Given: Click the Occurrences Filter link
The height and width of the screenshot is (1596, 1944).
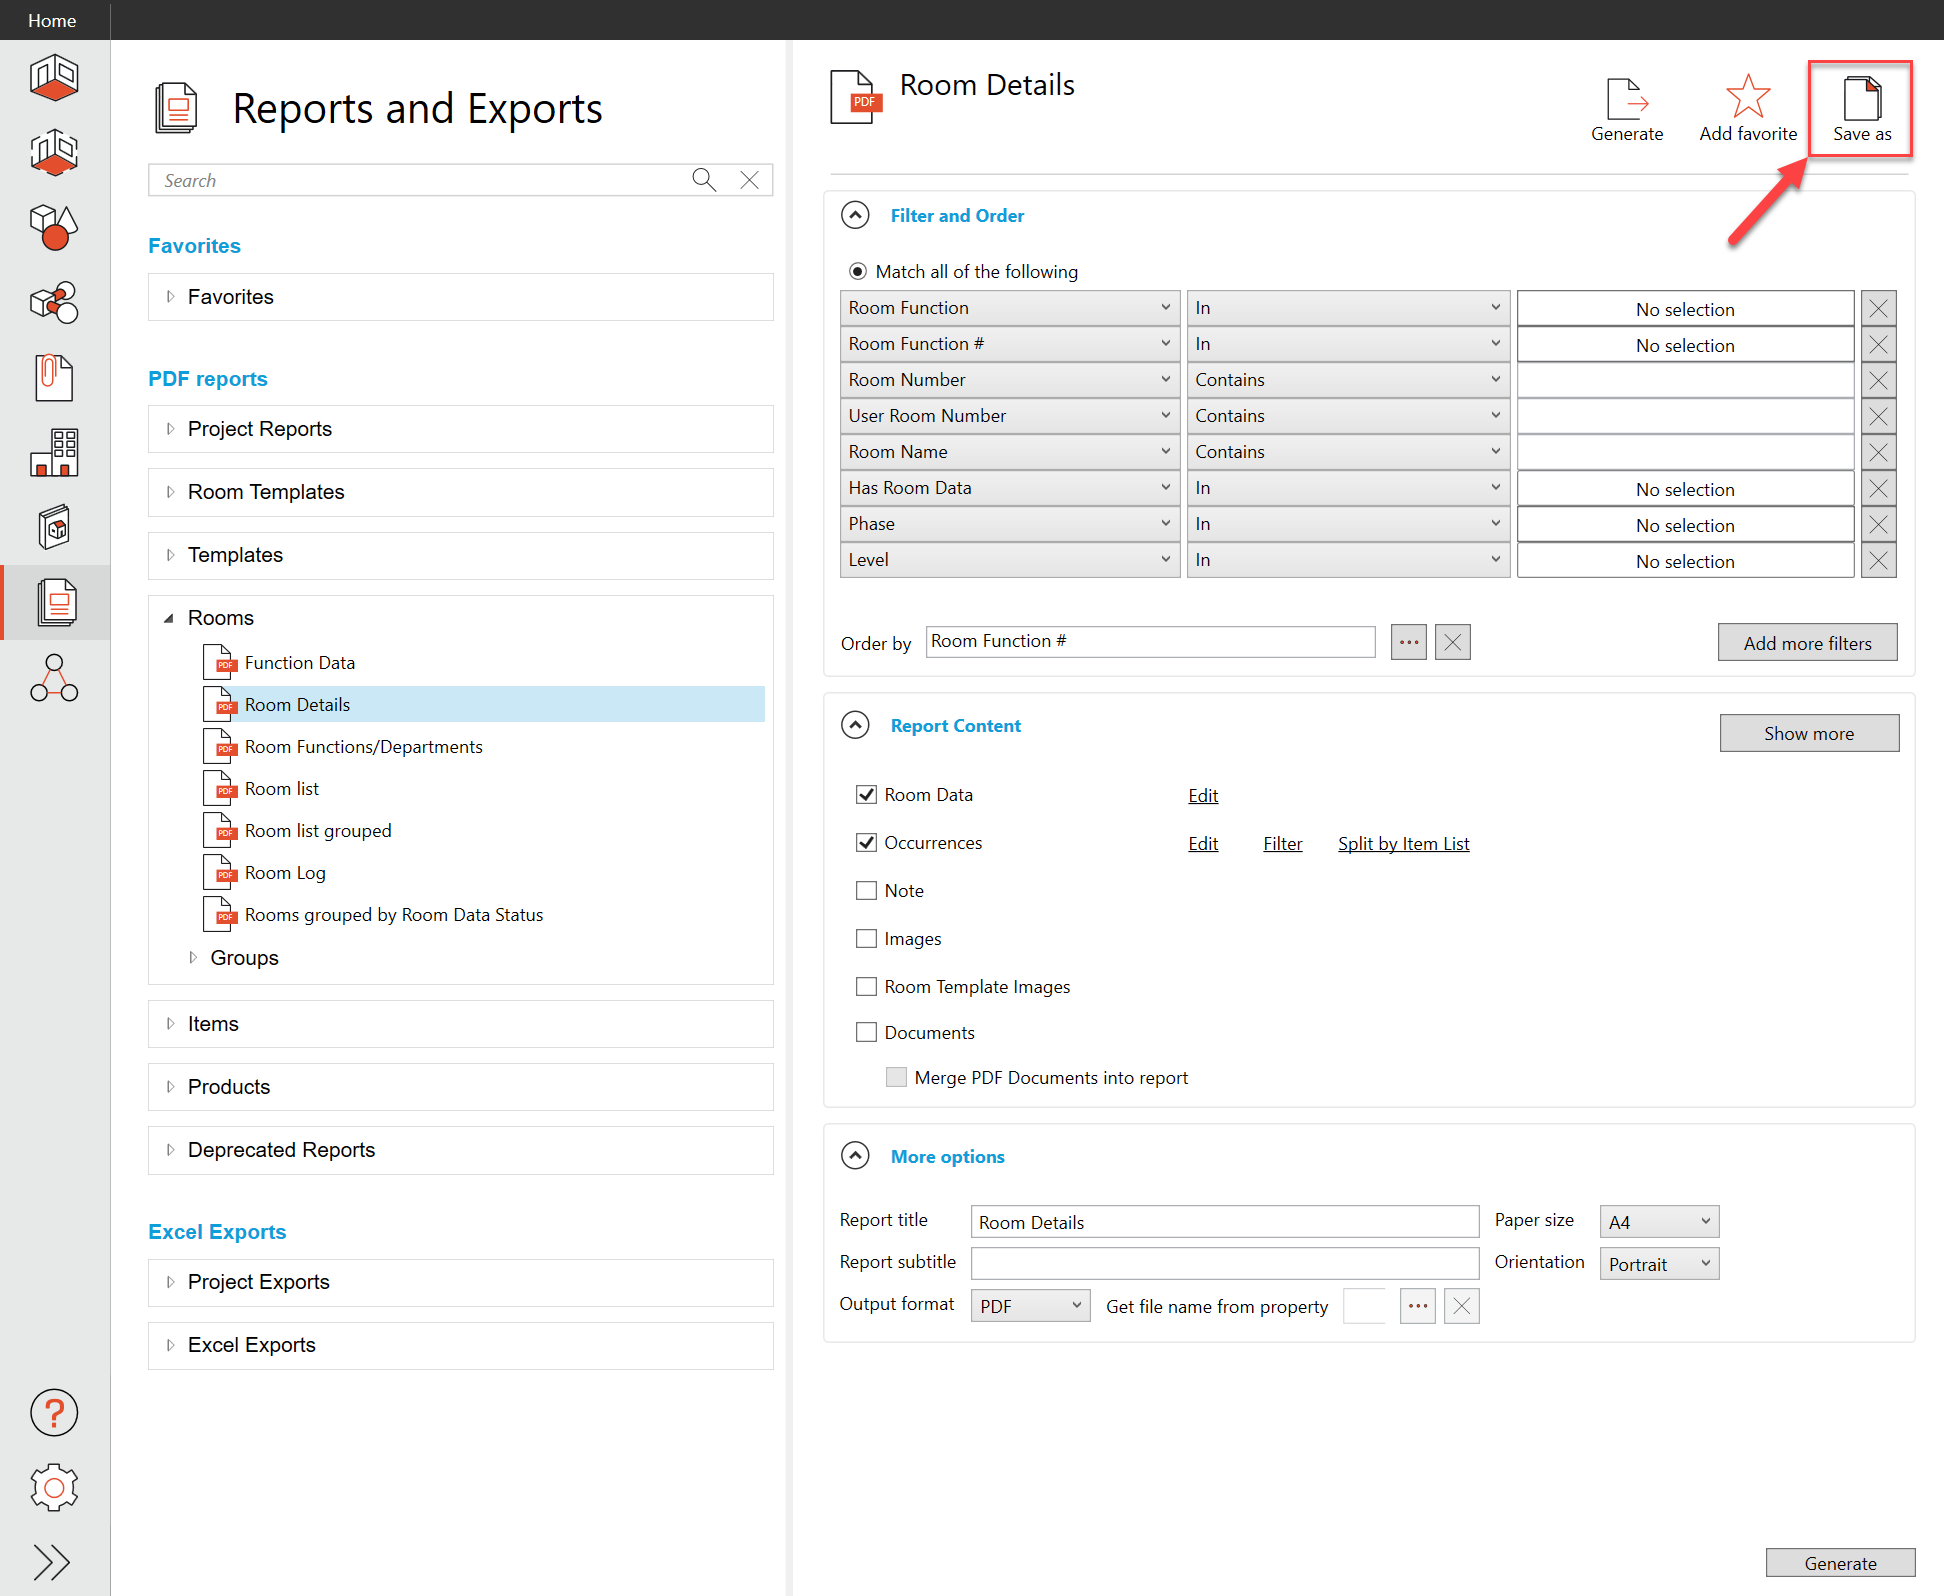Looking at the screenshot, I should pyautogui.click(x=1282, y=844).
